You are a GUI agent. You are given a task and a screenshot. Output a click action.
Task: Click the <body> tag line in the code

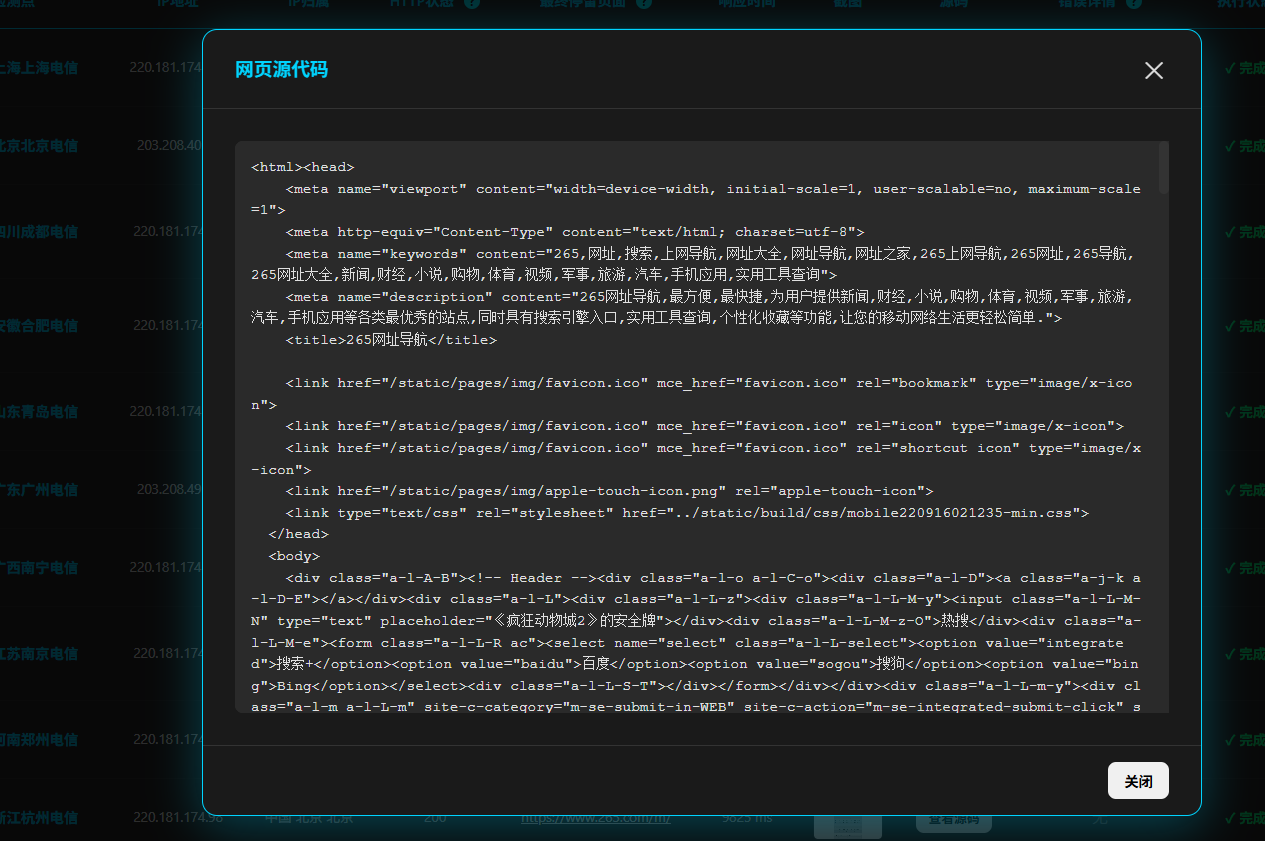pyautogui.click(x=294, y=556)
